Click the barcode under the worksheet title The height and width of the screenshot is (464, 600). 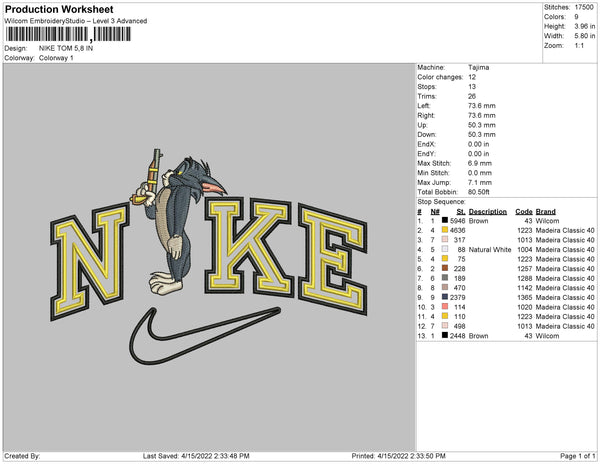click(68, 34)
